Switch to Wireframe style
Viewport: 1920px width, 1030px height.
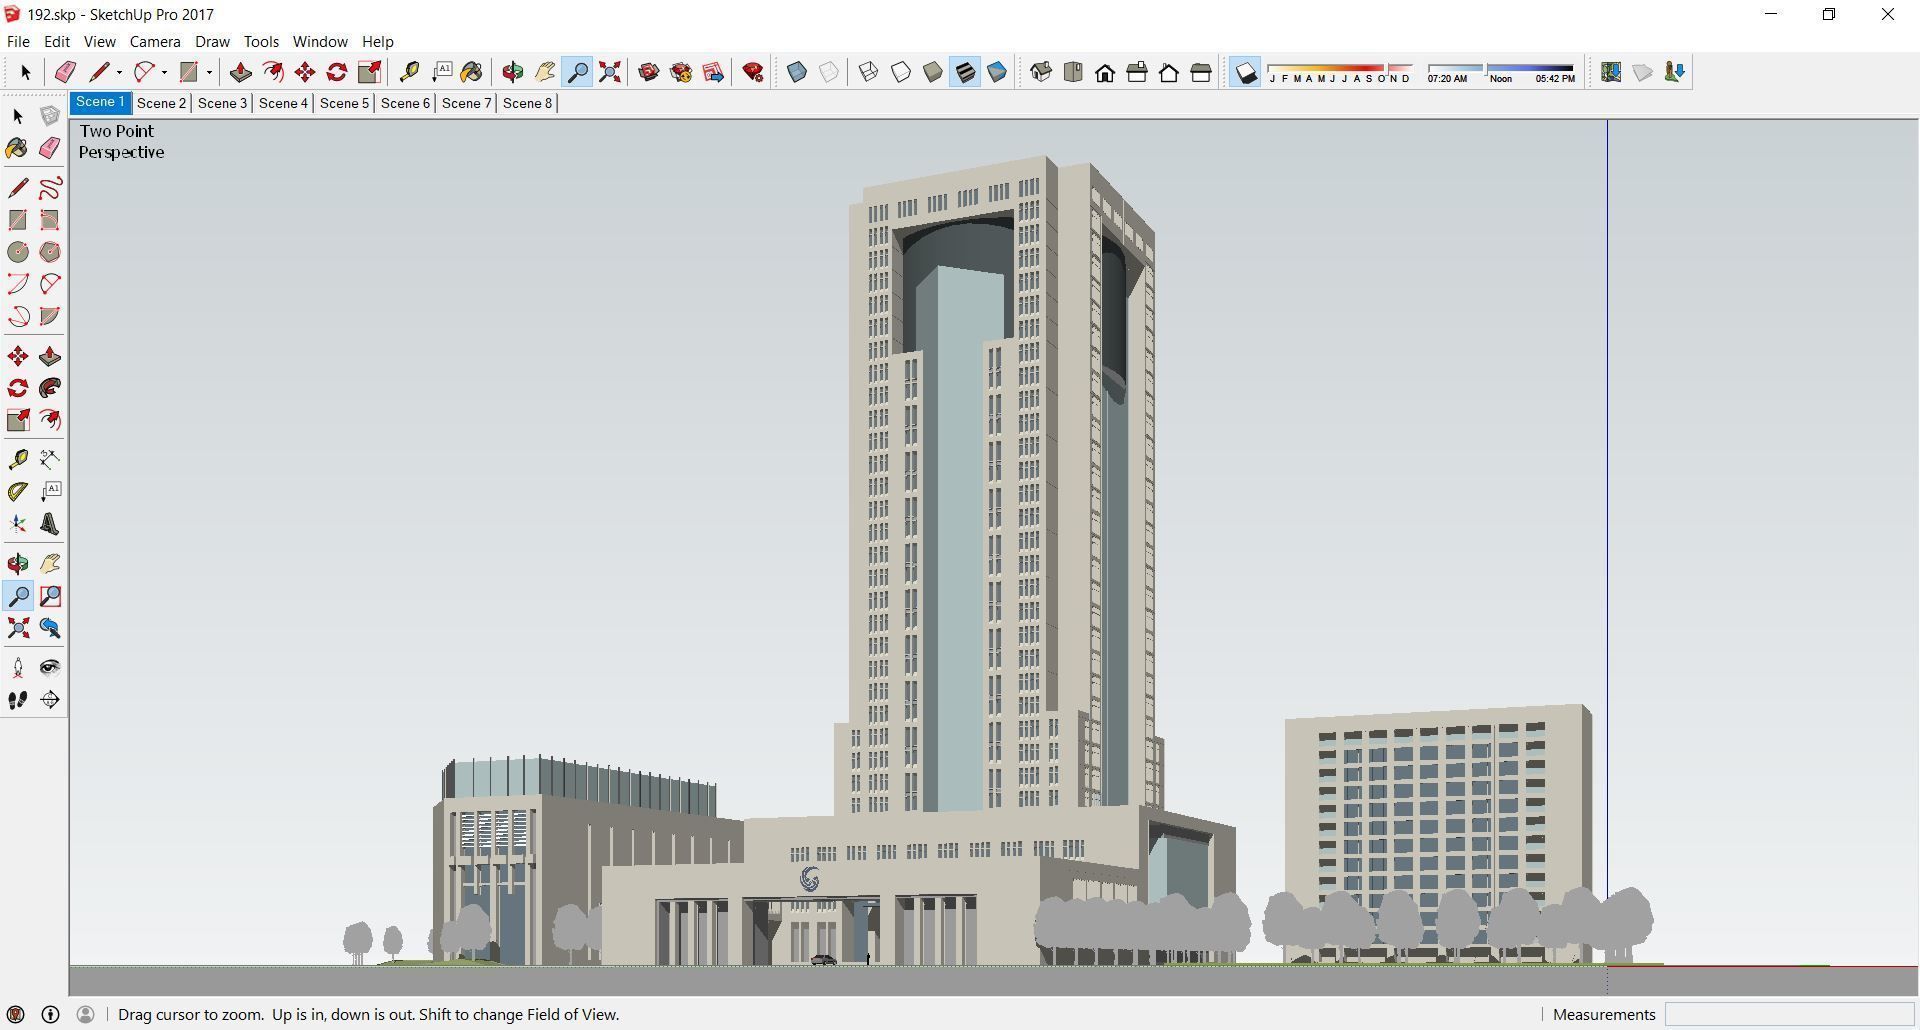(868, 72)
